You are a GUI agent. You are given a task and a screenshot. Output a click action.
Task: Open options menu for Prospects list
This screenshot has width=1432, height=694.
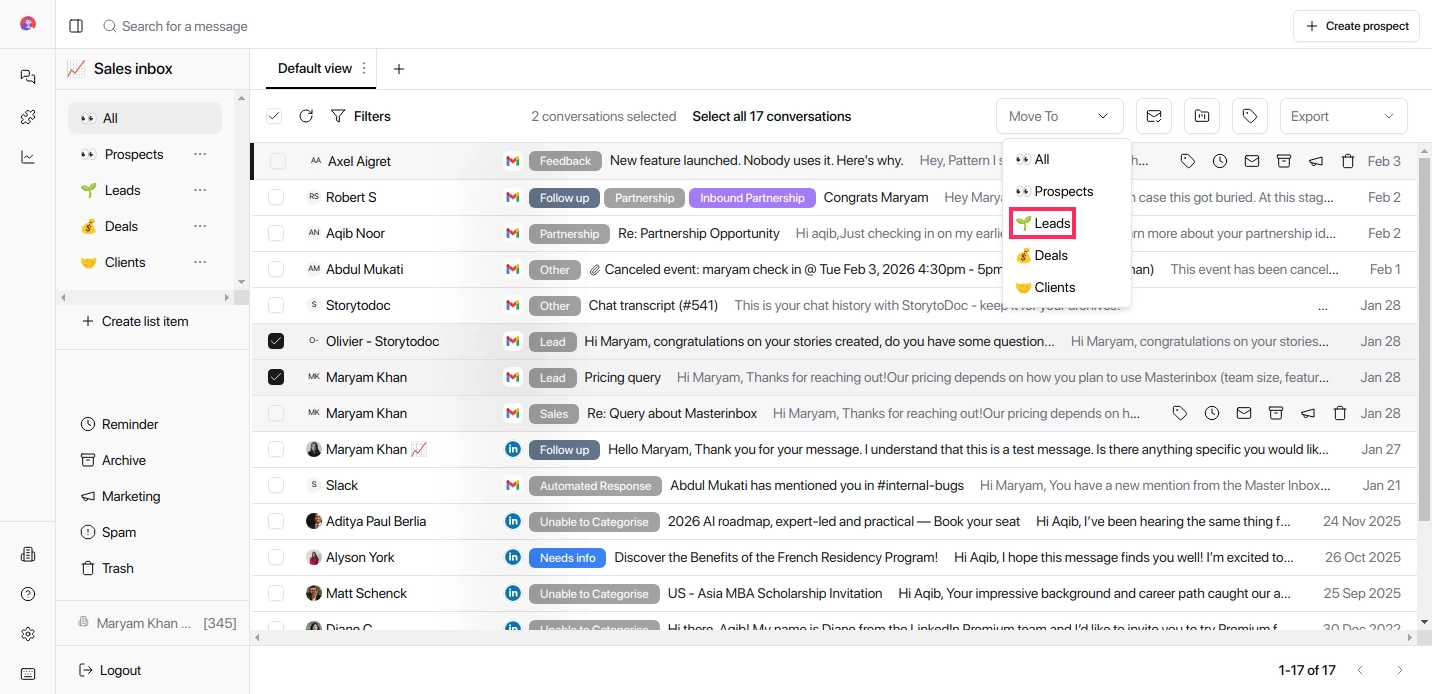(x=200, y=154)
